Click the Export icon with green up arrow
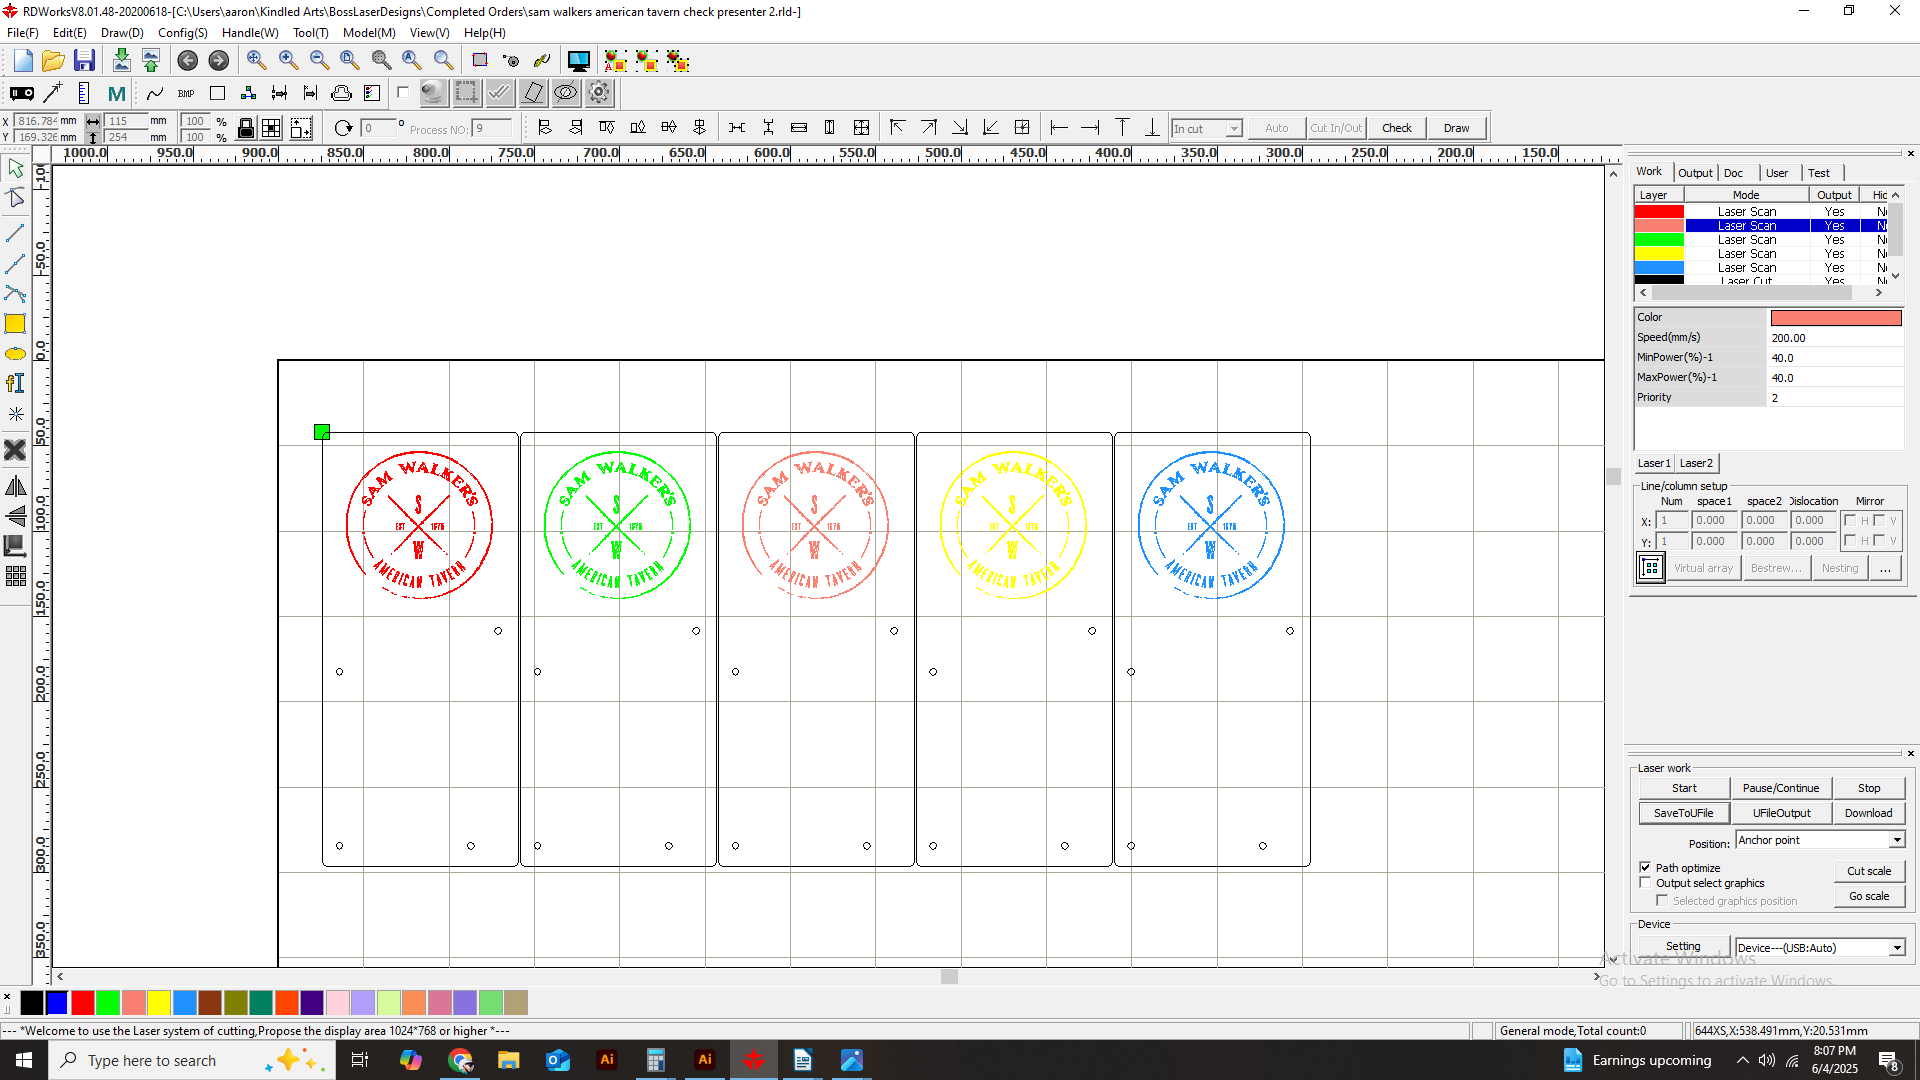 pos(151,61)
